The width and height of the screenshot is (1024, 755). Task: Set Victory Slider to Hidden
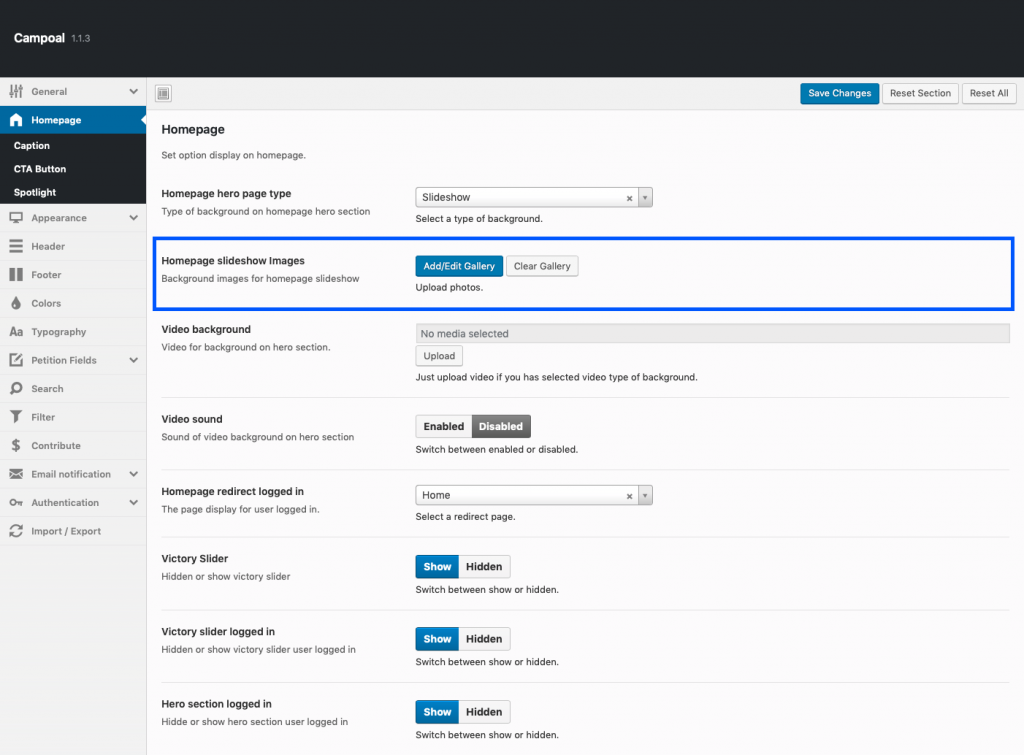click(484, 566)
